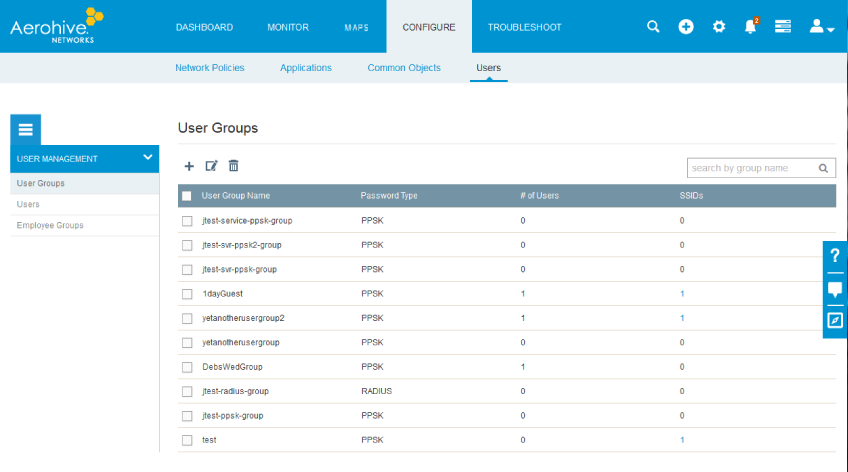Open the Common Objects sub-tab

(x=404, y=68)
